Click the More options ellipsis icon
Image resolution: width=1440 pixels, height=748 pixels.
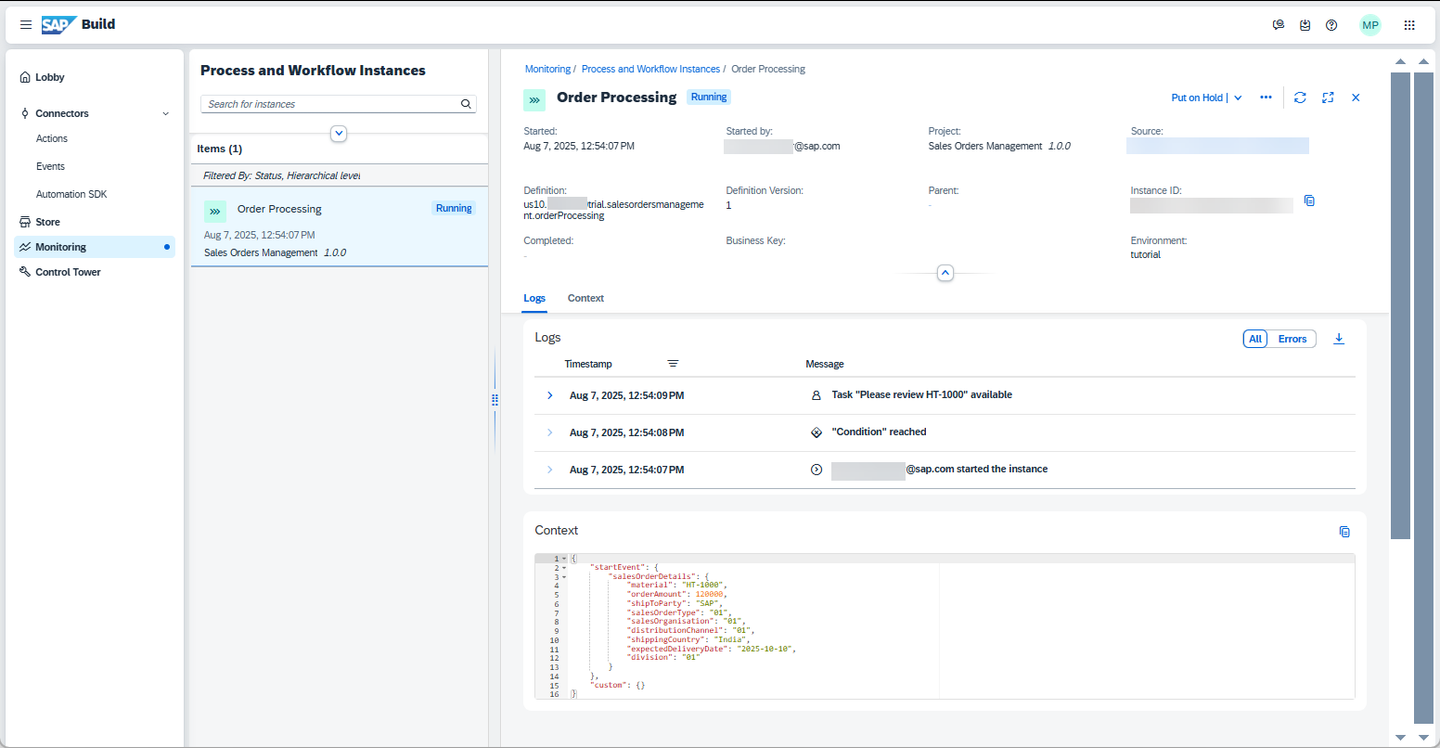(x=1266, y=97)
